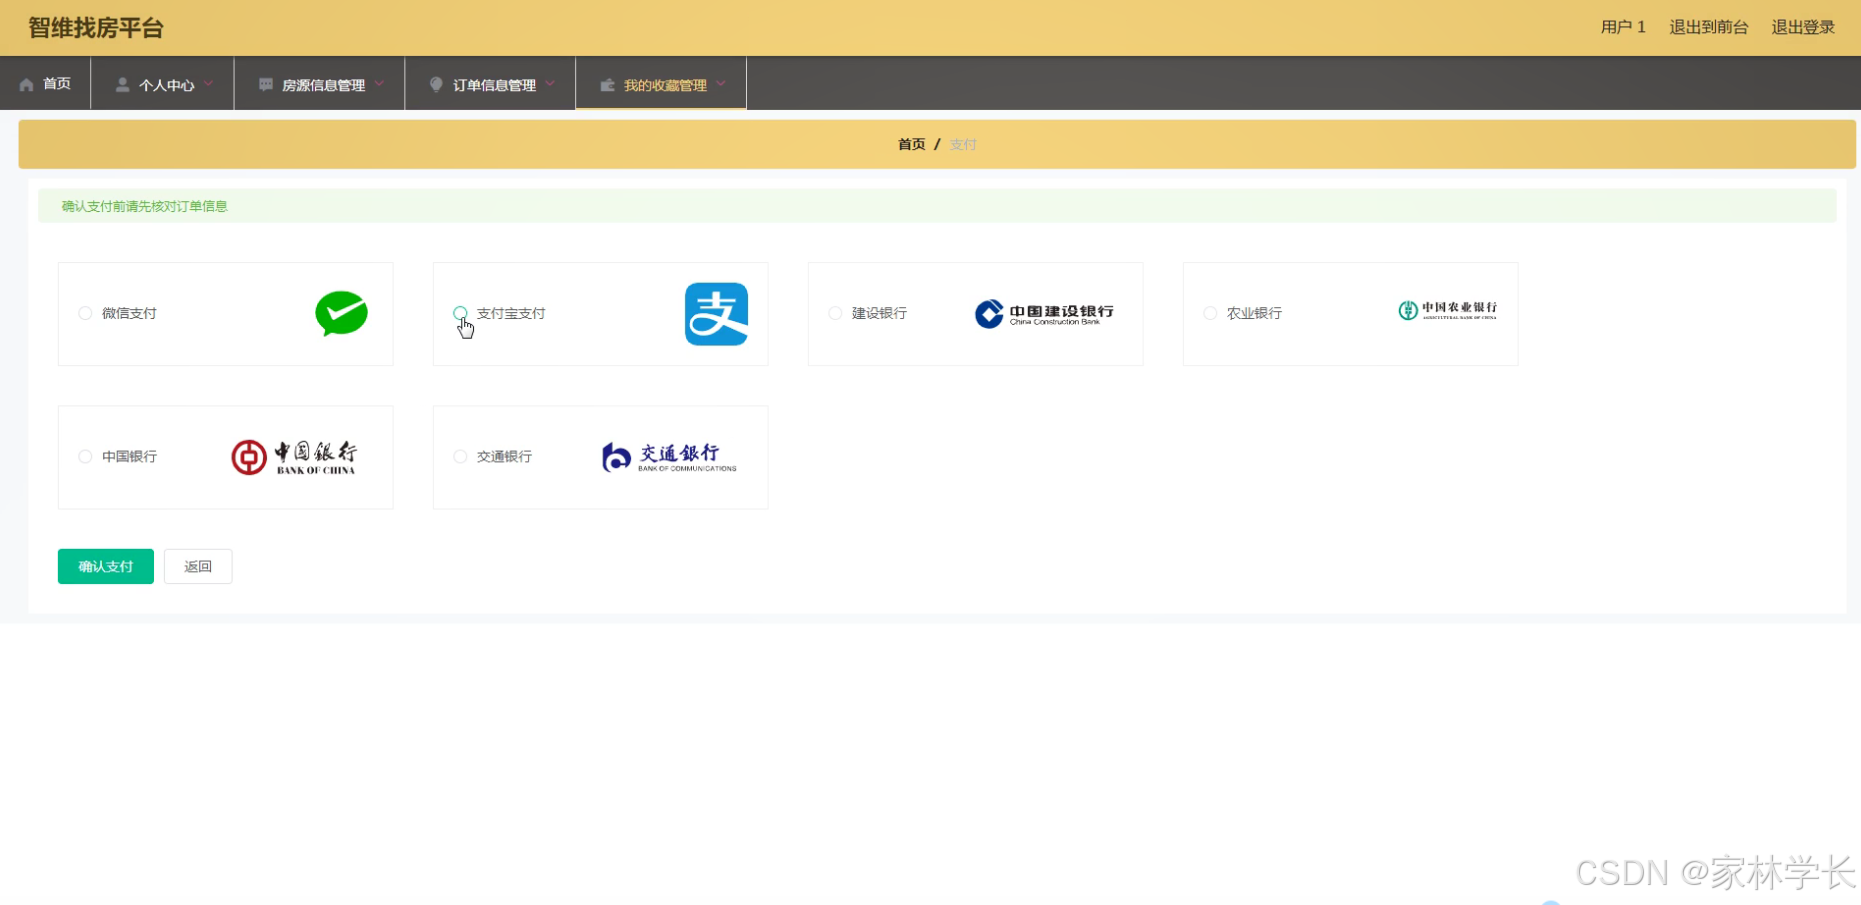
Task: Click the 支付宝支付 label text
Action: [511, 313]
